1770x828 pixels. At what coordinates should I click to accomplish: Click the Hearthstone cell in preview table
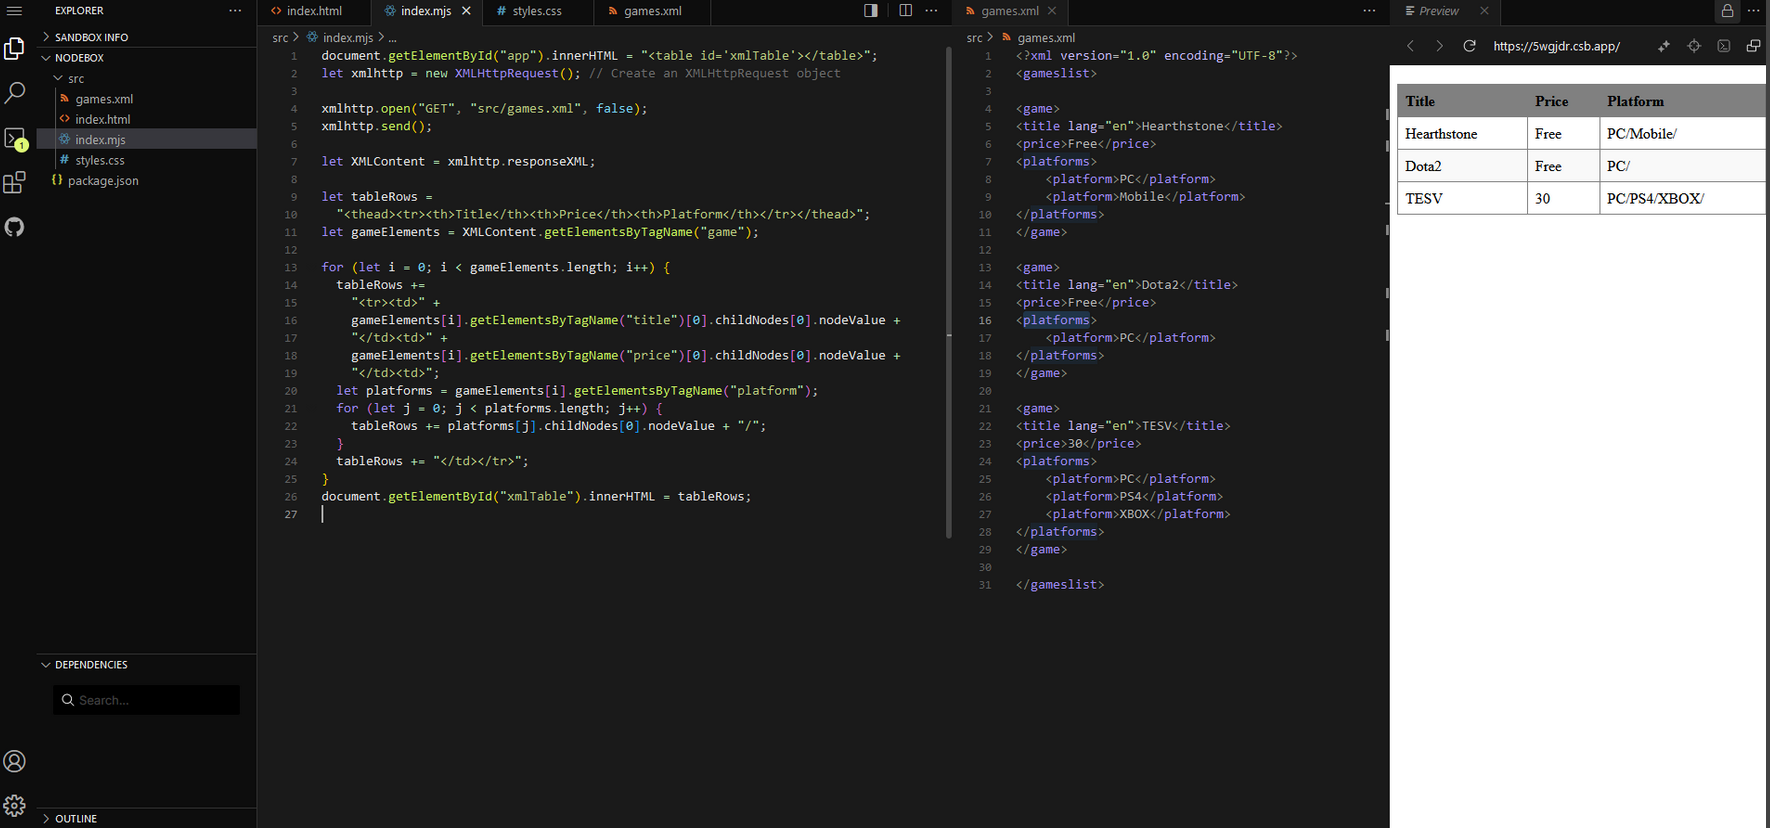pyautogui.click(x=1462, y=134)
